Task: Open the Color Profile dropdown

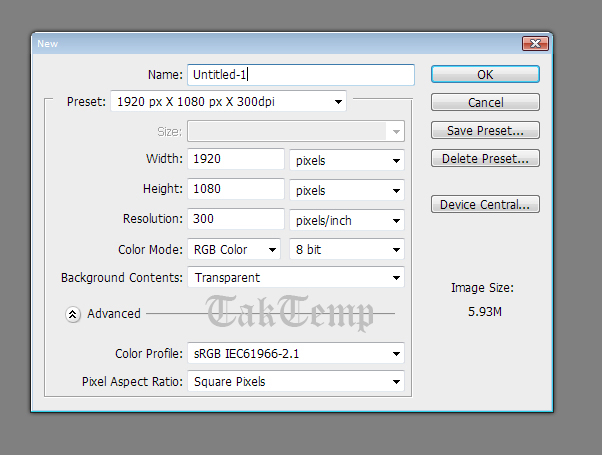Action: pos(296,353)
